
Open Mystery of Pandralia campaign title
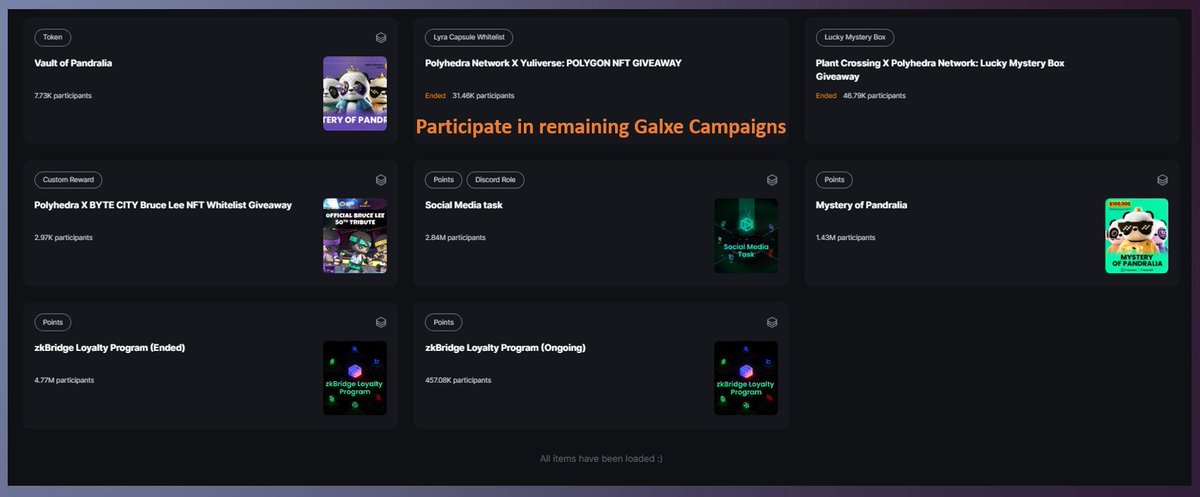[x=862, y=205]
